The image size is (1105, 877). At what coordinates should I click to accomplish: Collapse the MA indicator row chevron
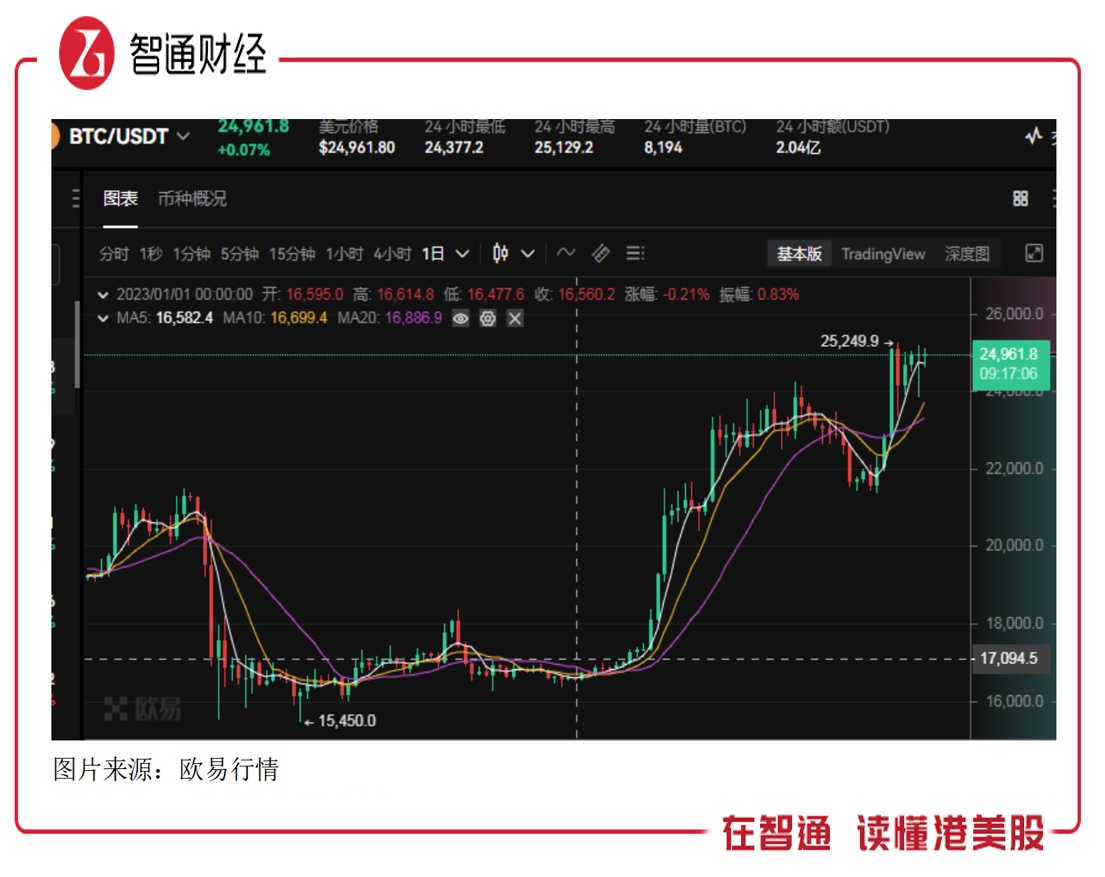[x=103, y=319]
